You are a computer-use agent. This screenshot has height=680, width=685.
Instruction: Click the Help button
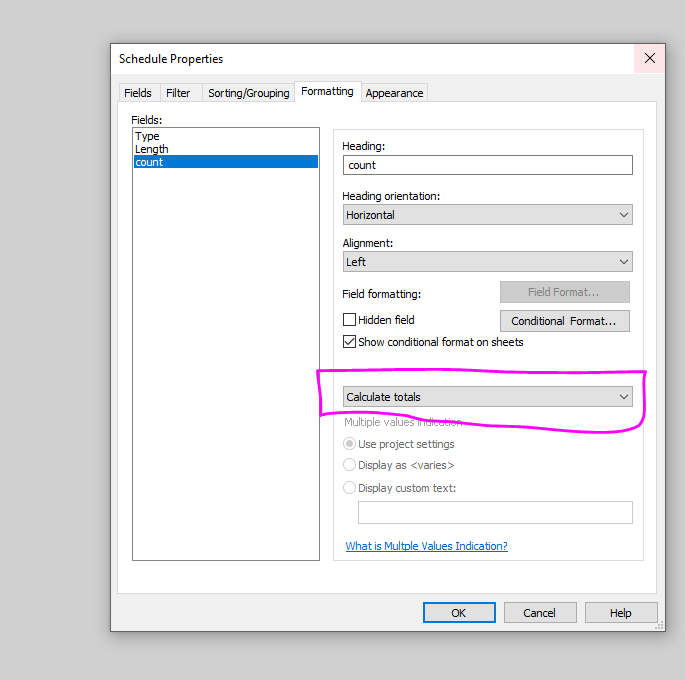(x=620, y=613)
